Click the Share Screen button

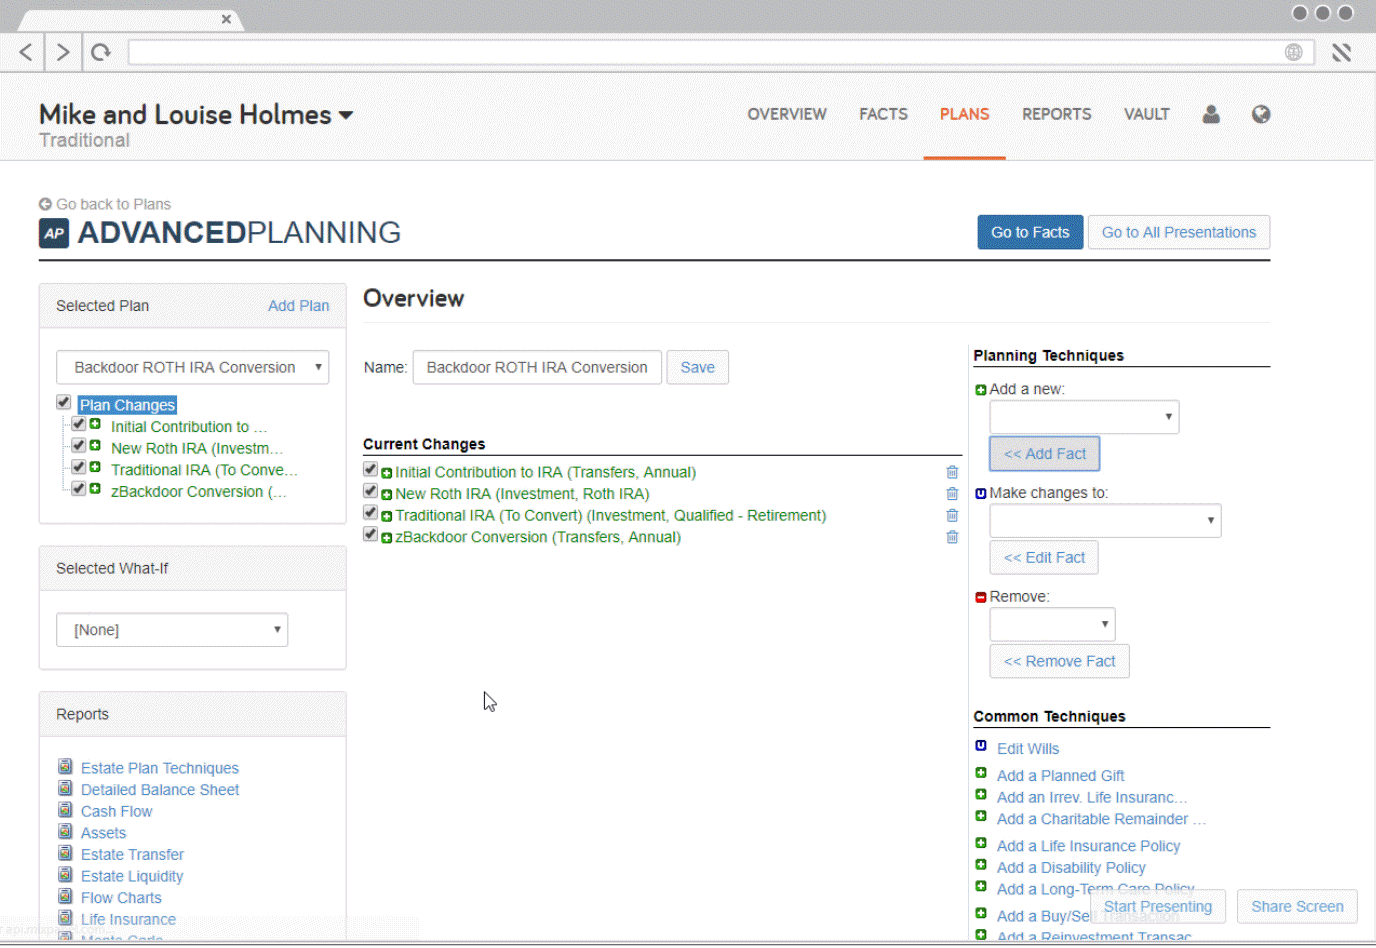pyautogui.click(x=1297, y=907)
